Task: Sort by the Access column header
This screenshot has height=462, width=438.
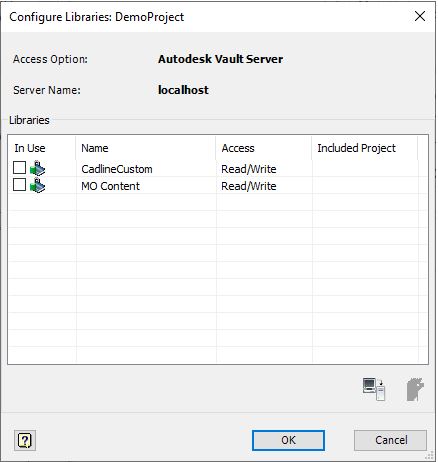Action: pyautogui.click(x=264, y=148)
